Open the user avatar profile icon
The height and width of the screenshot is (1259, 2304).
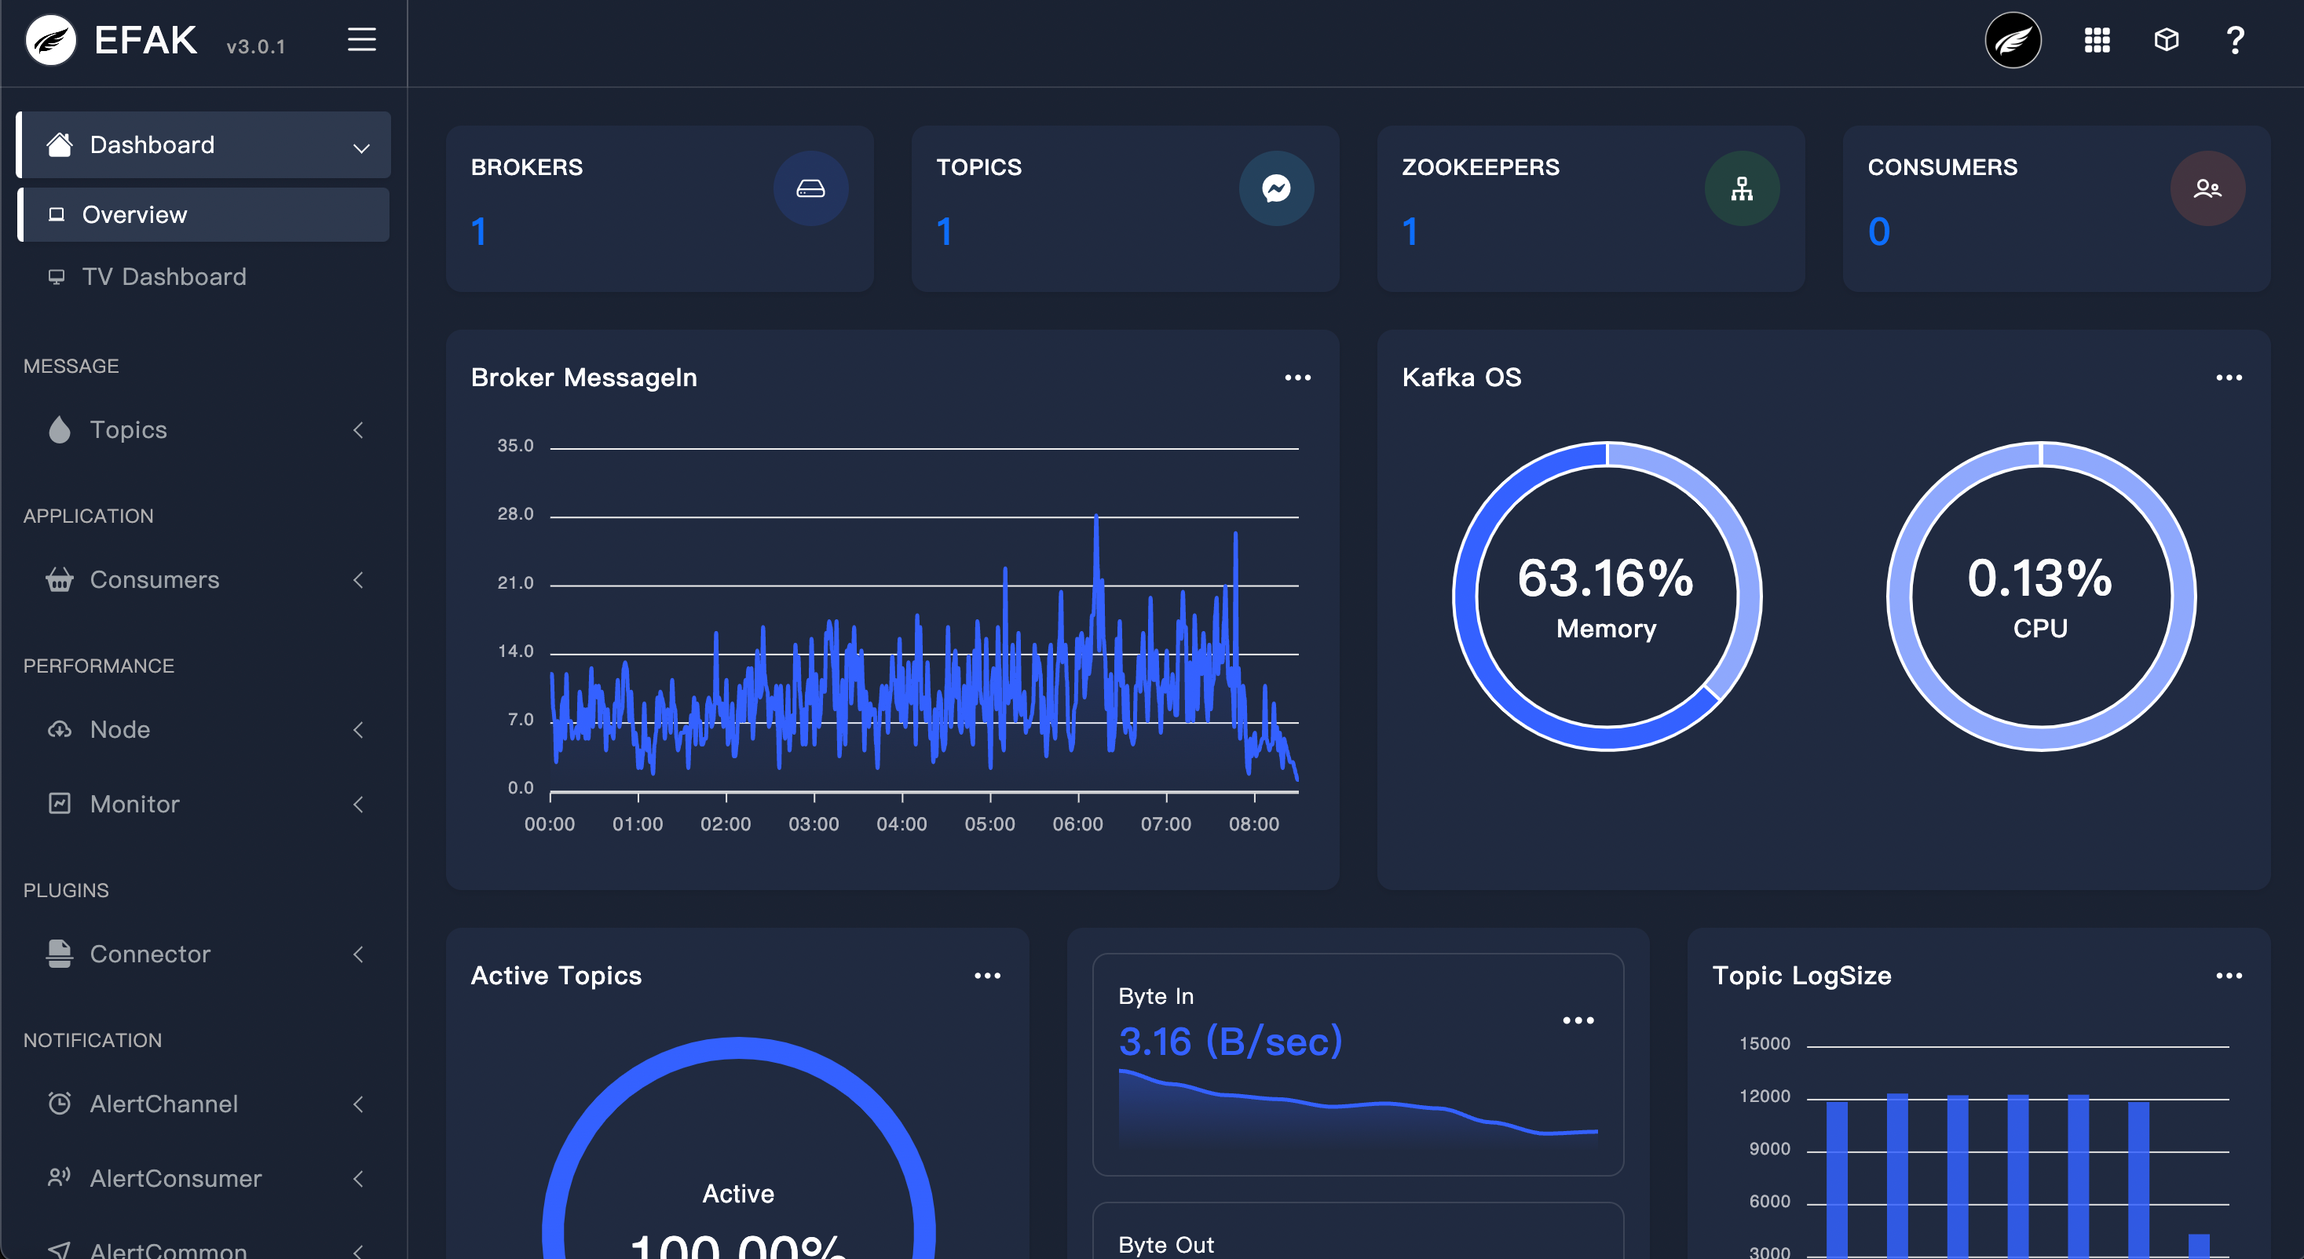[2012, 41]
